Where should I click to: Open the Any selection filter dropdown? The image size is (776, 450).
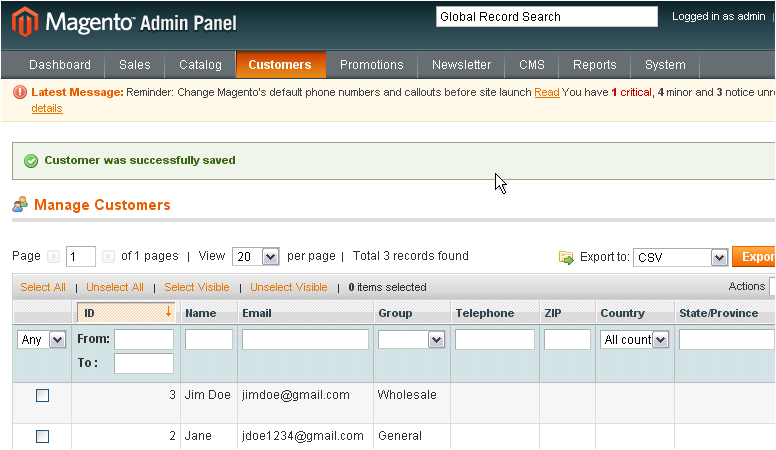[42, 340]
